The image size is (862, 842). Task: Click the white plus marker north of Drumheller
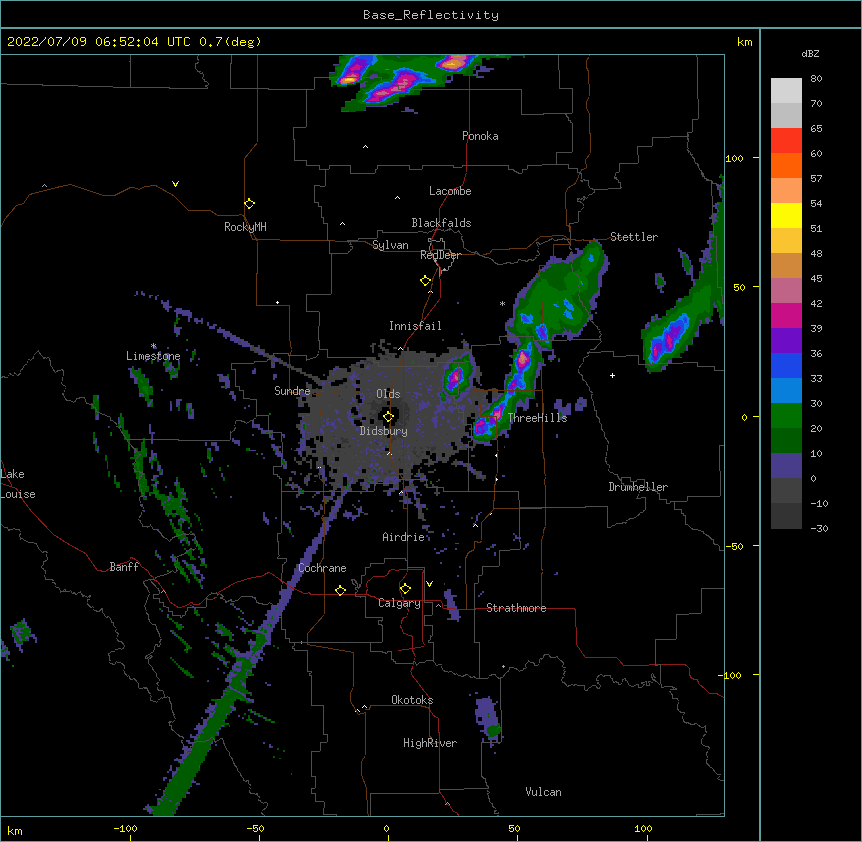coord(612,375)
